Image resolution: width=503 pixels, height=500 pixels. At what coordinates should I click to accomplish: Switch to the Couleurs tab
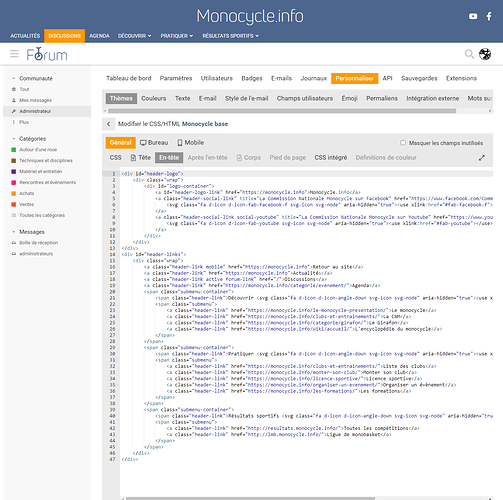coord(154,98)
